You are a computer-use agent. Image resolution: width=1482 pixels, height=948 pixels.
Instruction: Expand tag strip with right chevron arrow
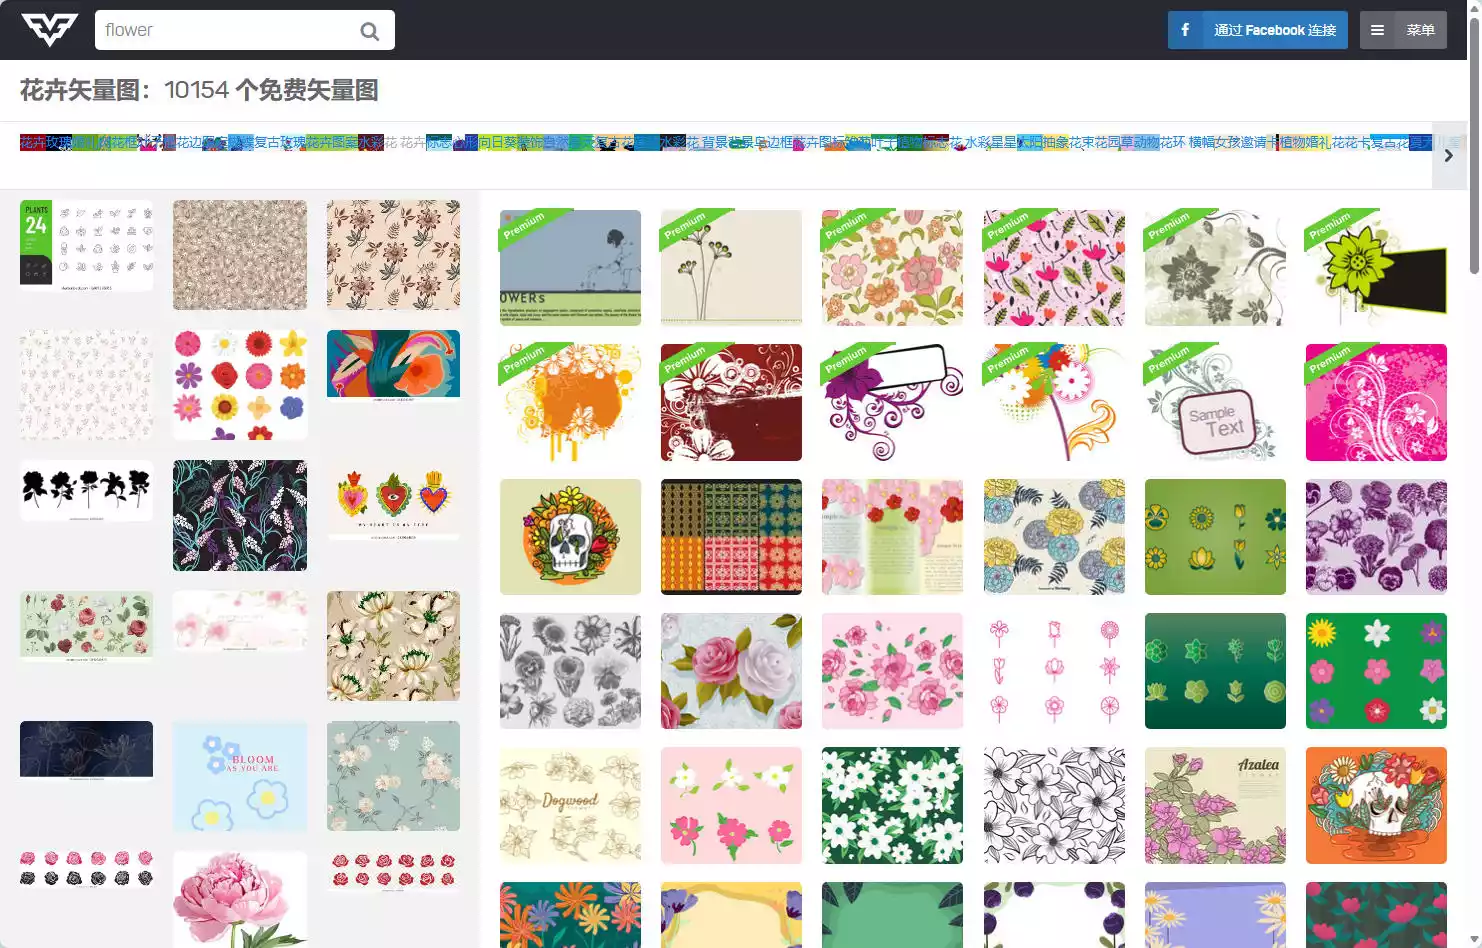1449,155
